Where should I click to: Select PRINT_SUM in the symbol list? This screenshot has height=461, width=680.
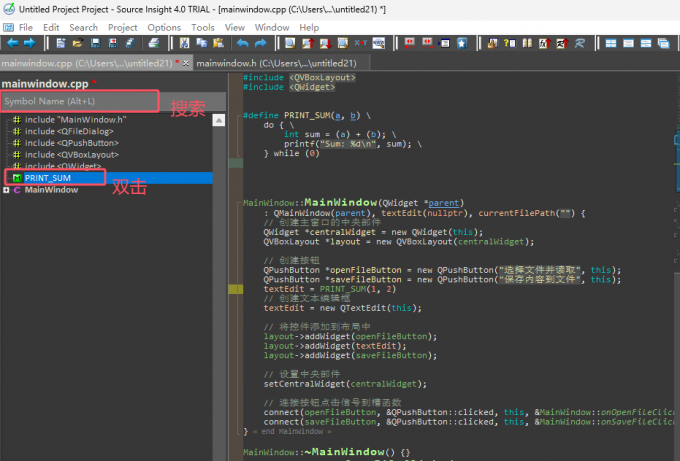pos(48,178)
